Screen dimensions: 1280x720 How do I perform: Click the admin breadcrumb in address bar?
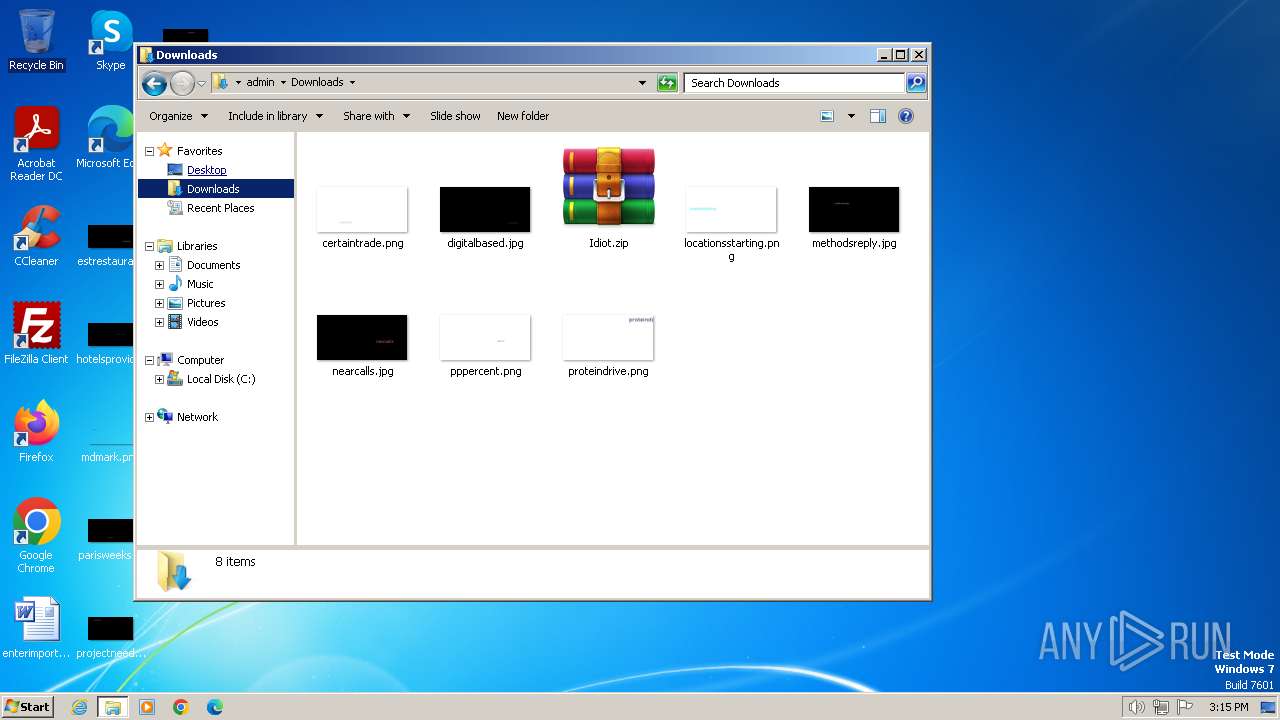(x=260, y=83)
